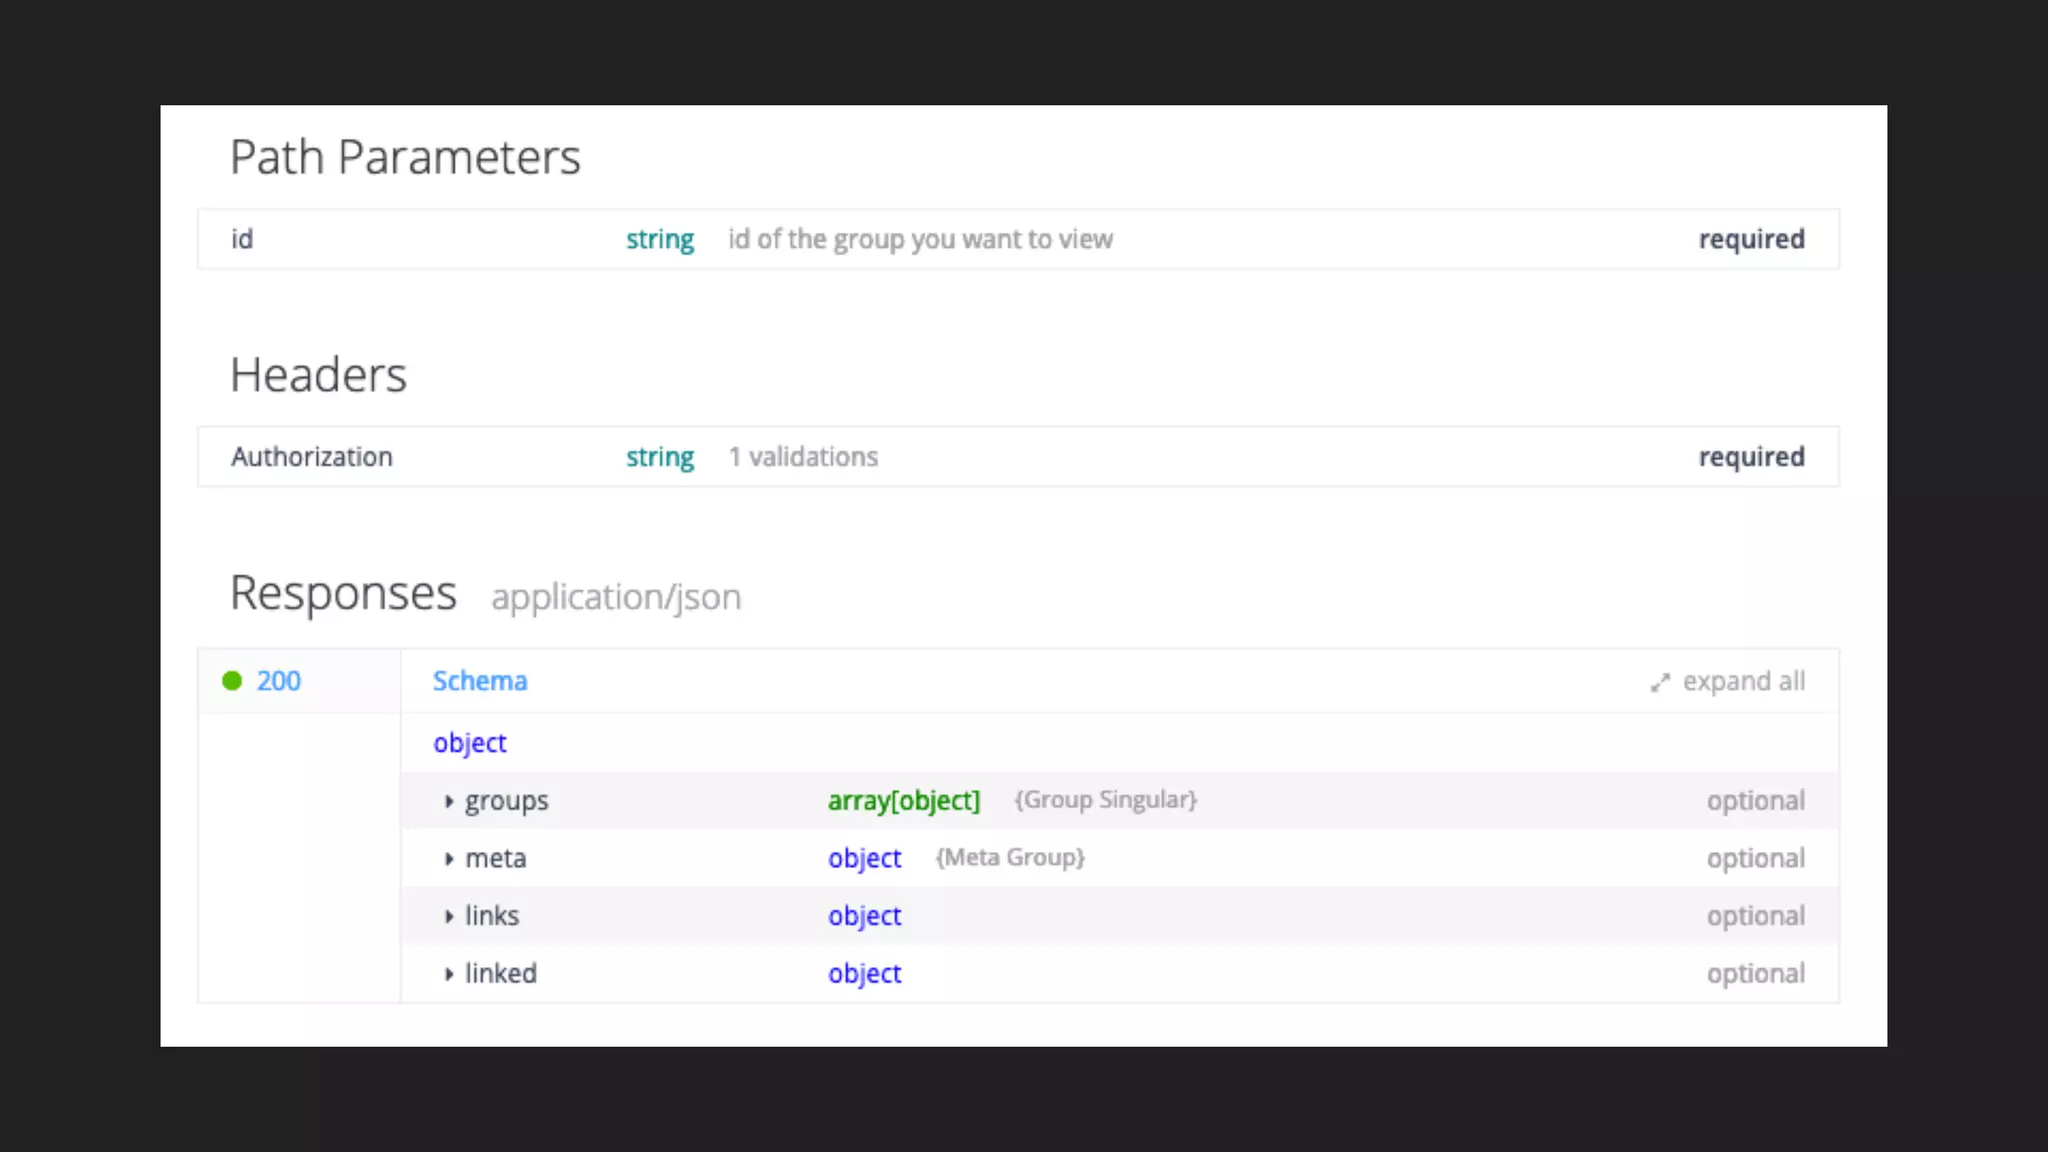Viewport: 2048px width, 1152px height.
Task: Click the array[object] type label
Action: [x=903, y=801]
